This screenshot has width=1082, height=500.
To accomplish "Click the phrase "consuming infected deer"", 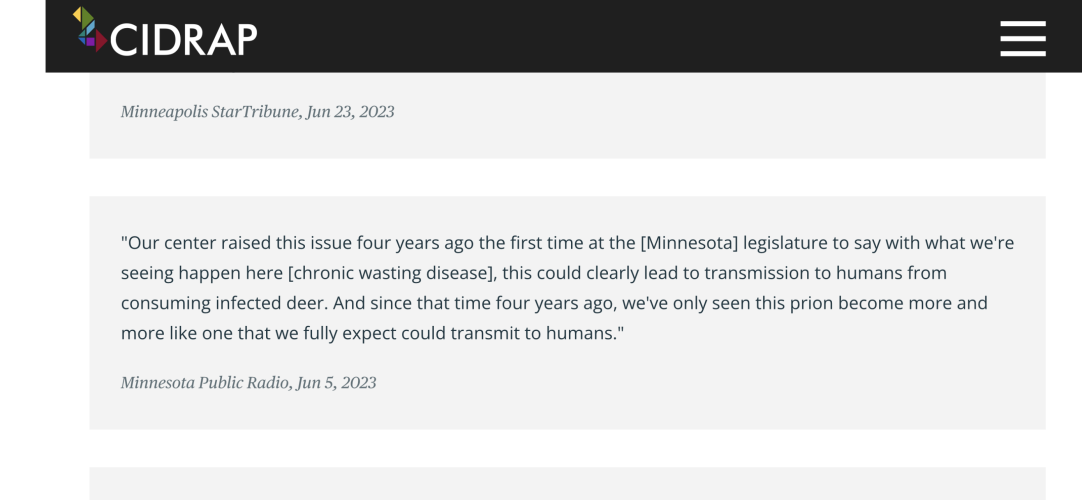I will click(238, 303).
